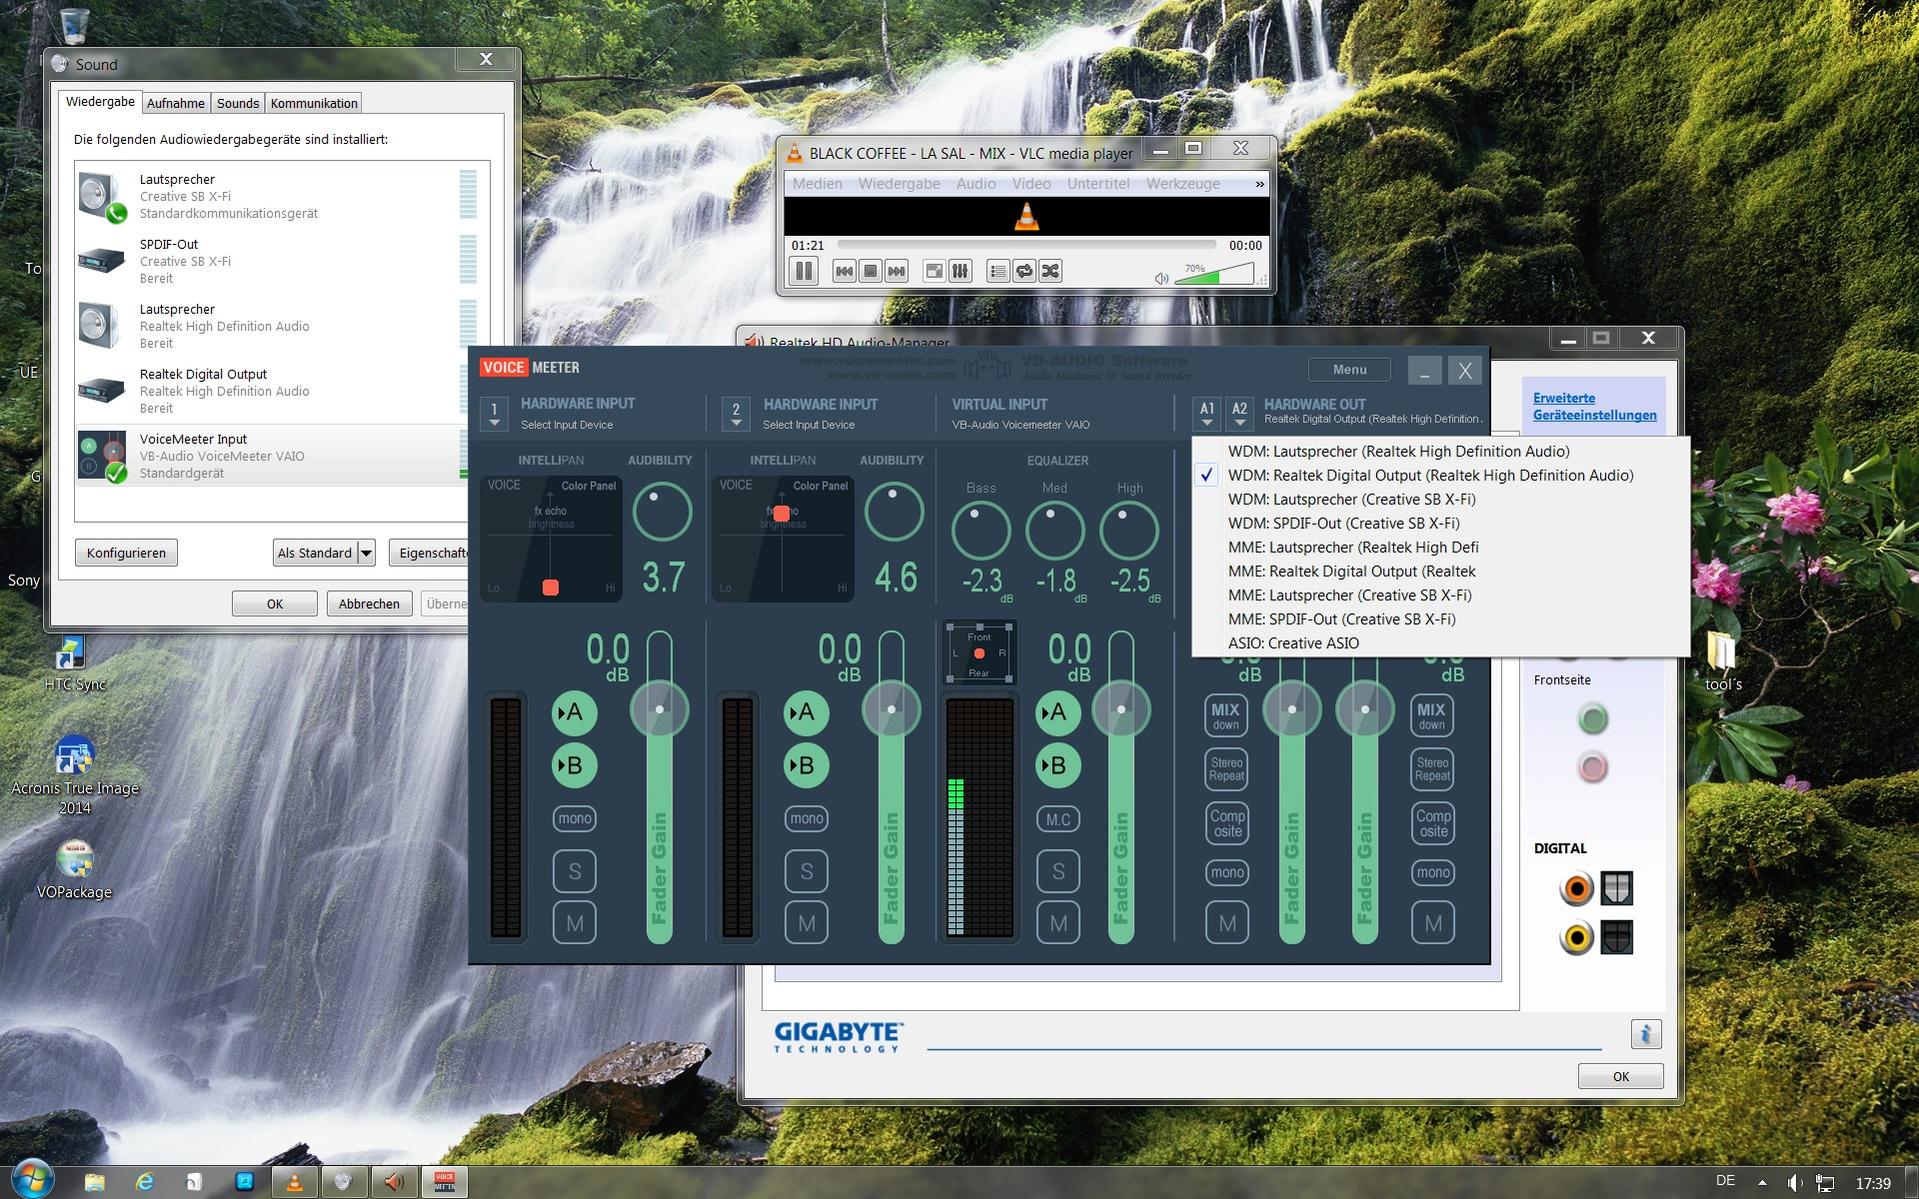Click the Hardware Input 1 fader knob
This screenshot has height=1199, width=1919.
(659, 709)
